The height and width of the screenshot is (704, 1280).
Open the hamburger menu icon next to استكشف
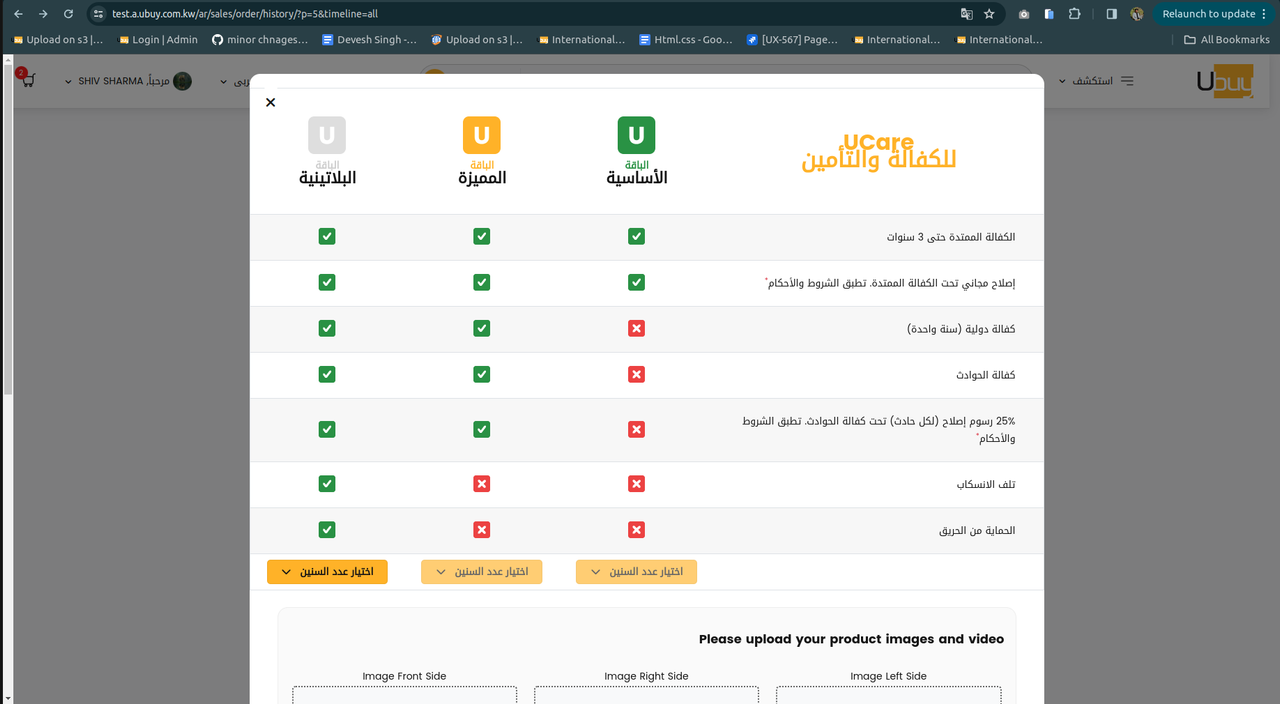(1127, 81)
